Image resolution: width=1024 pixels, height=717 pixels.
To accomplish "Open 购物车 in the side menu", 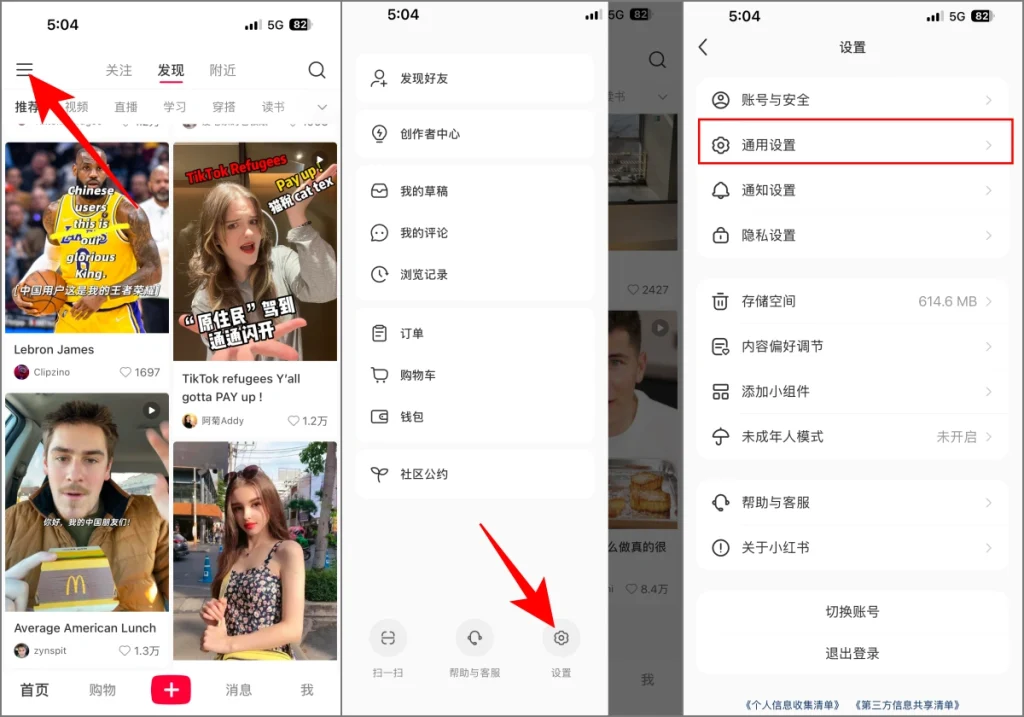I will pos(475,375).
